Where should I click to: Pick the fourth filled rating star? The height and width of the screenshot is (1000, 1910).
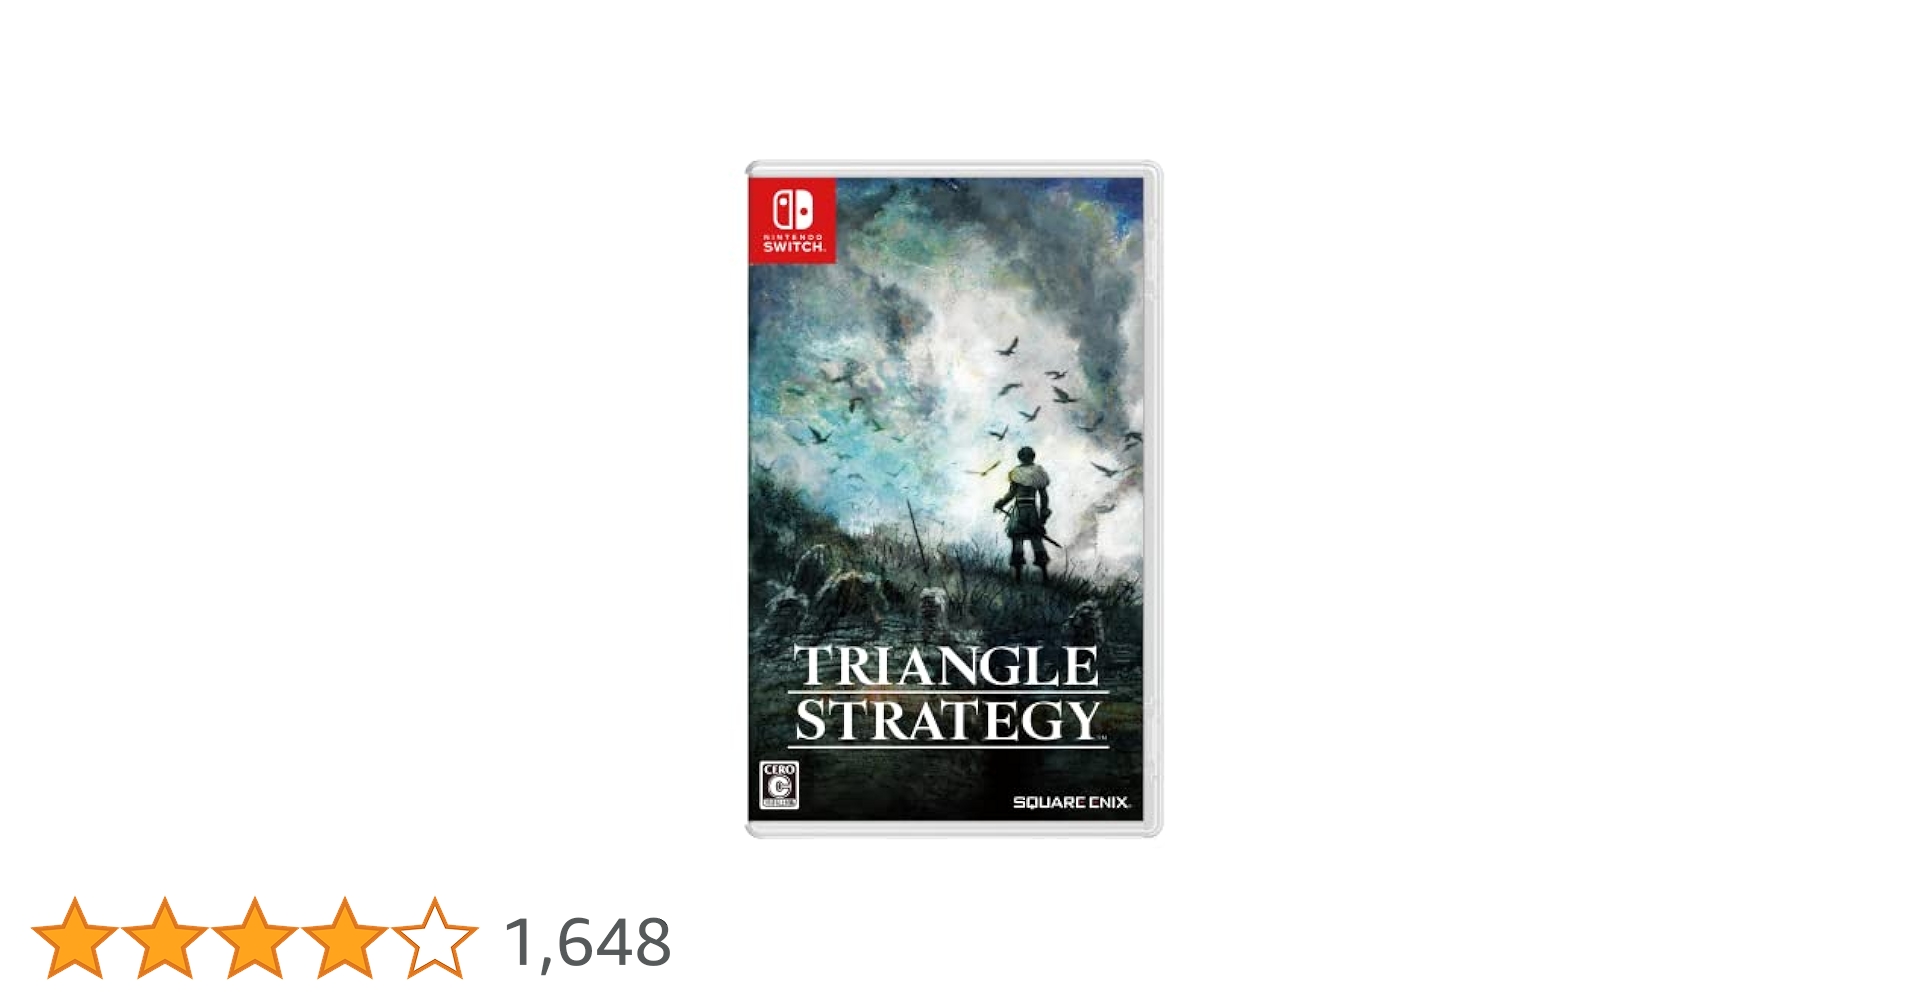click(345, 938)
